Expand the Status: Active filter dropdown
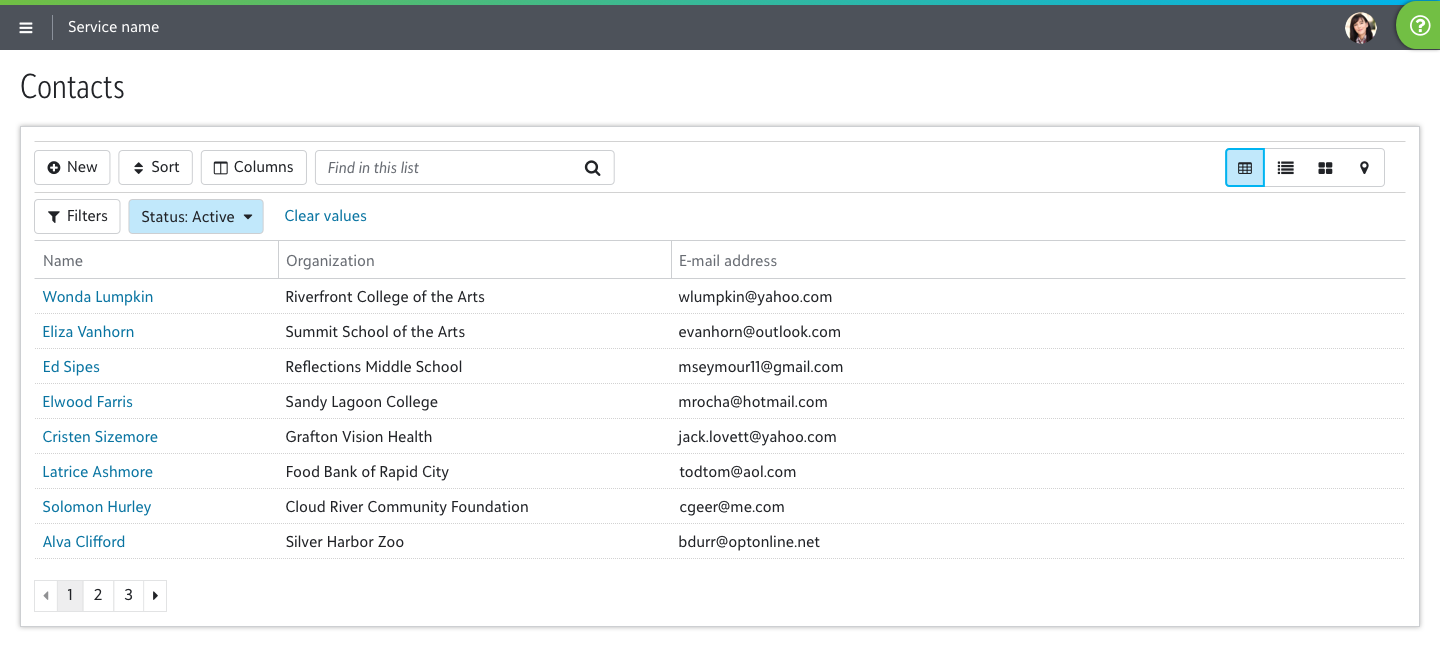This screenshot has width=1440, height=657. 196,217
